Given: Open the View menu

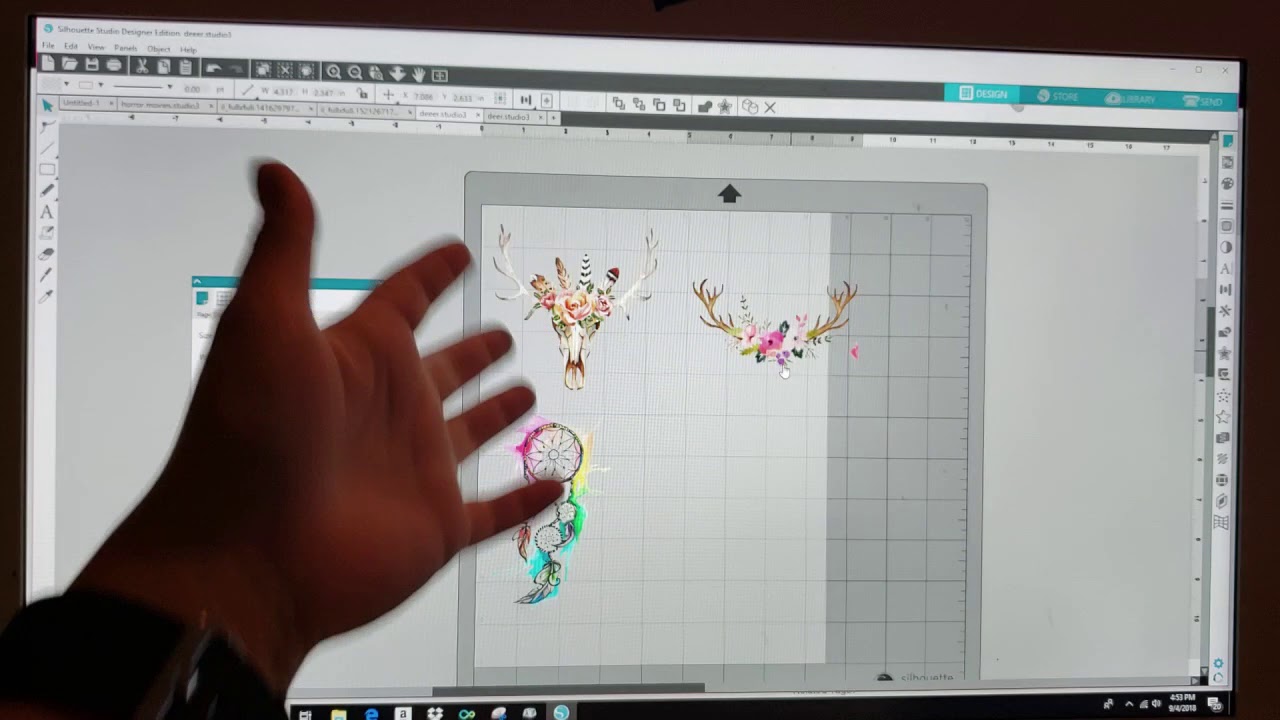Looking at the screenshot, I should [96, 47].
